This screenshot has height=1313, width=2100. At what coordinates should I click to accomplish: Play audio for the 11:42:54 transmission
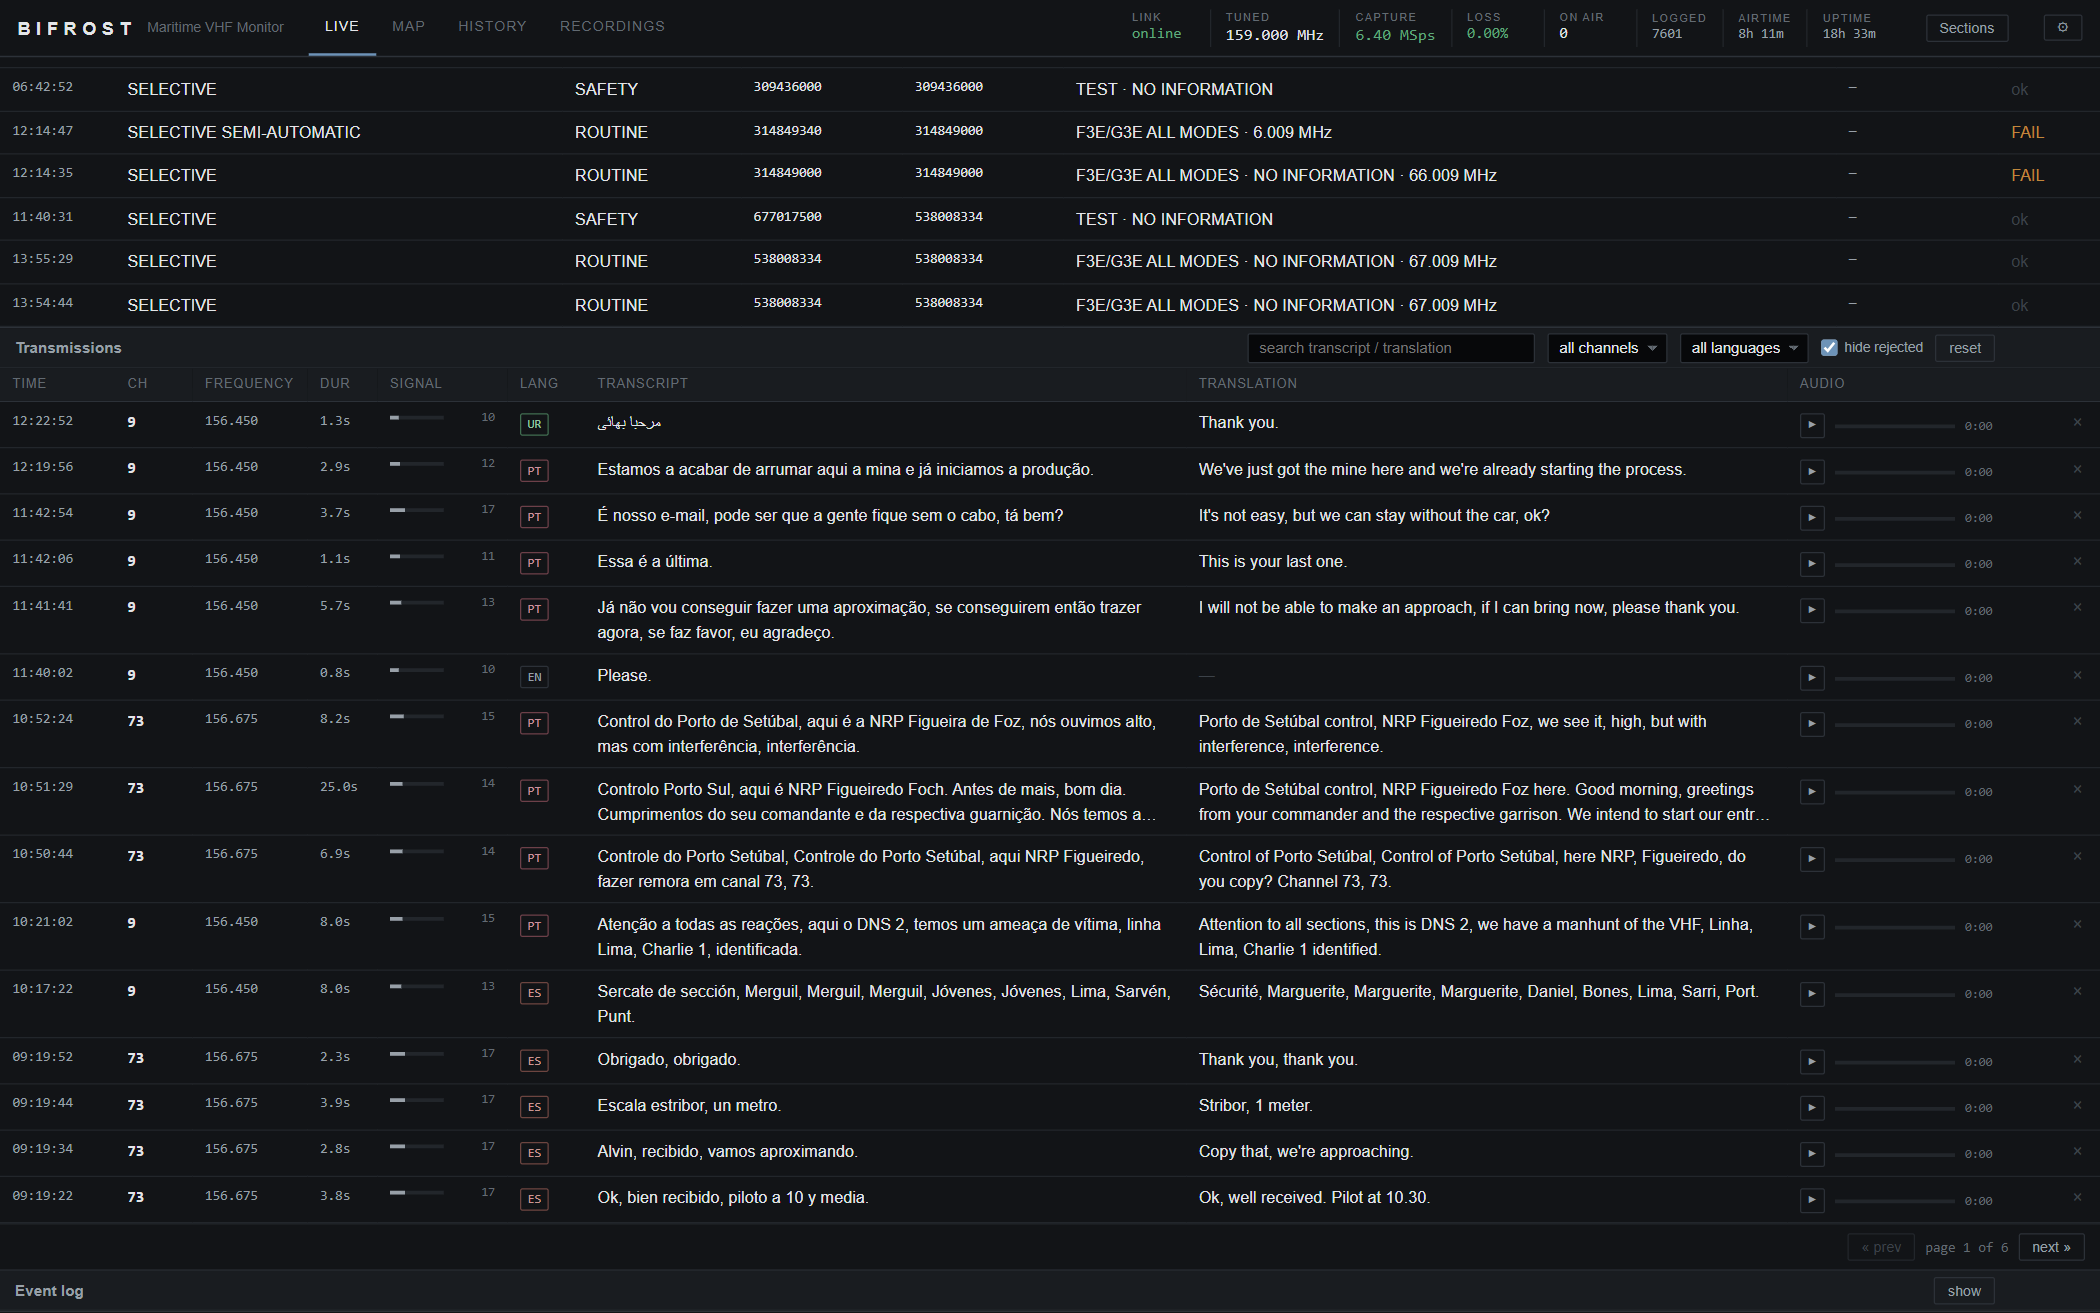click(x=1812, y=517)
